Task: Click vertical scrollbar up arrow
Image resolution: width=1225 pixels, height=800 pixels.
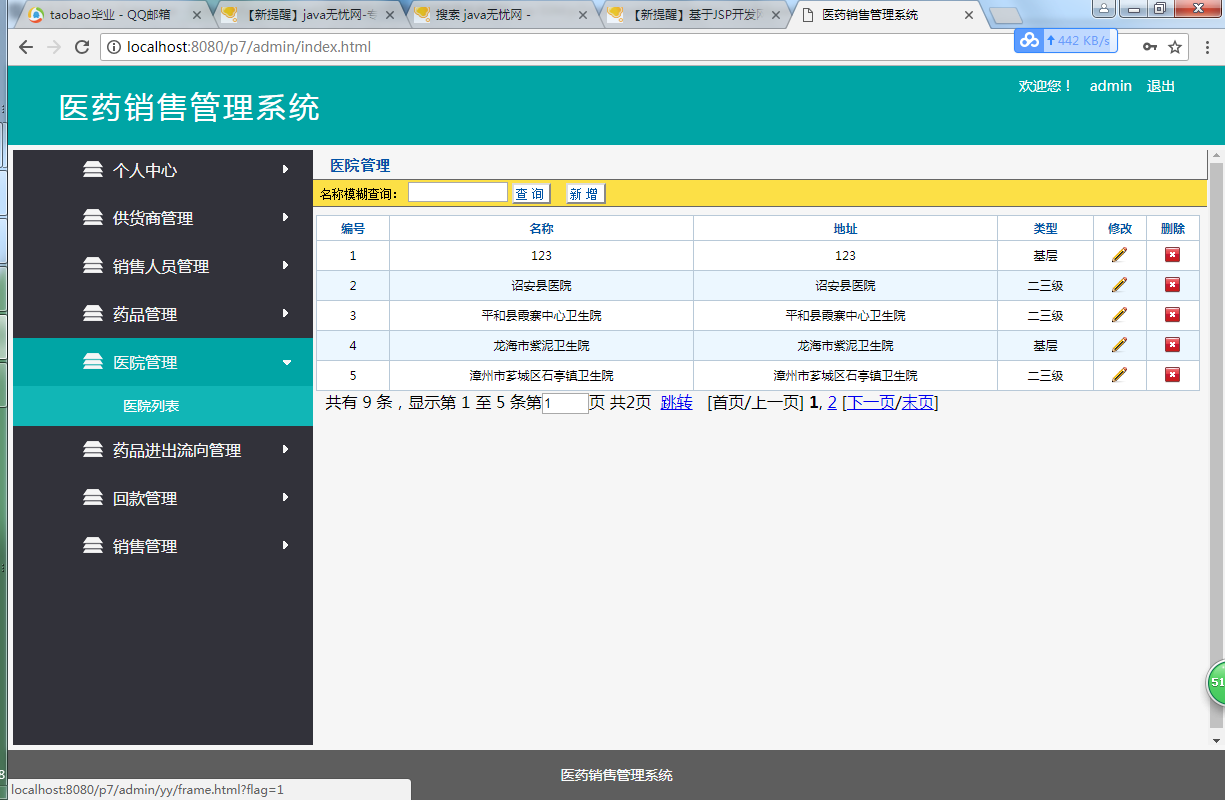Action: [x=1216, y=156]
